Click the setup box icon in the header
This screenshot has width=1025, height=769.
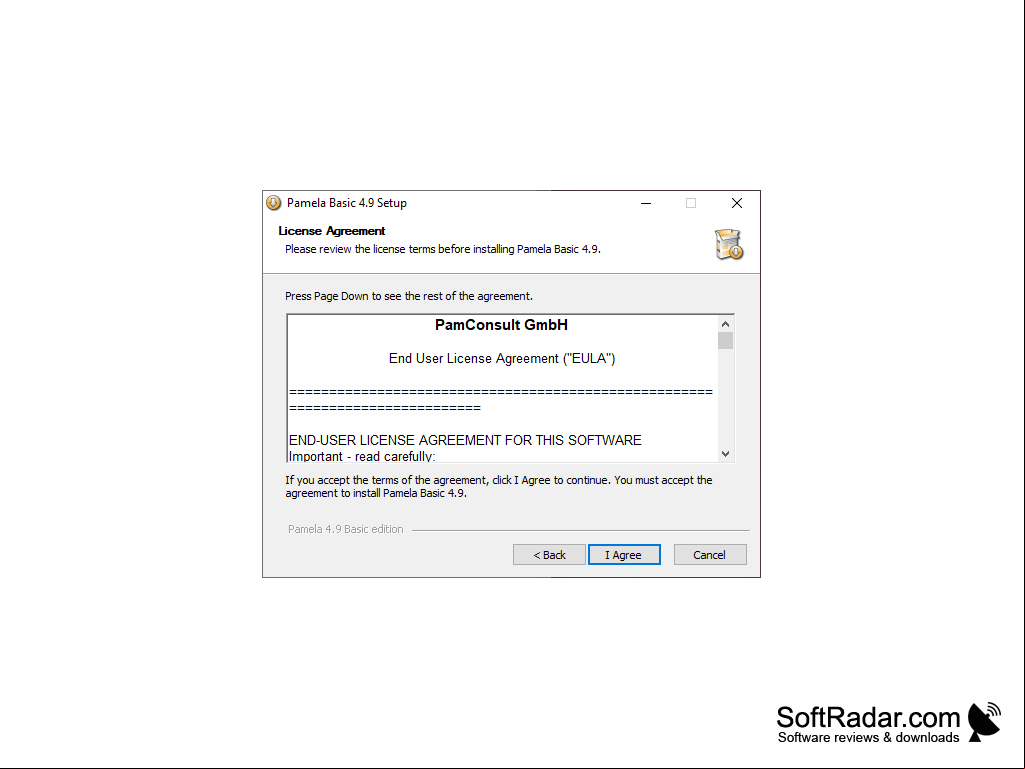[729, 245]
